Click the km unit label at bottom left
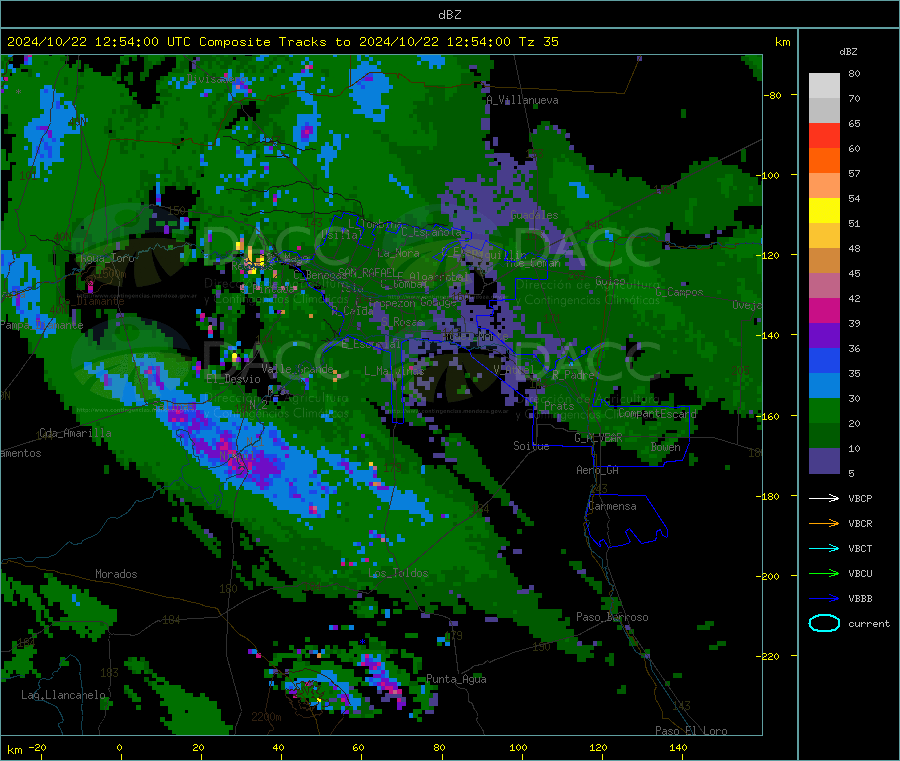This screenshot has width=900, height=761. [x=14, y=750]
